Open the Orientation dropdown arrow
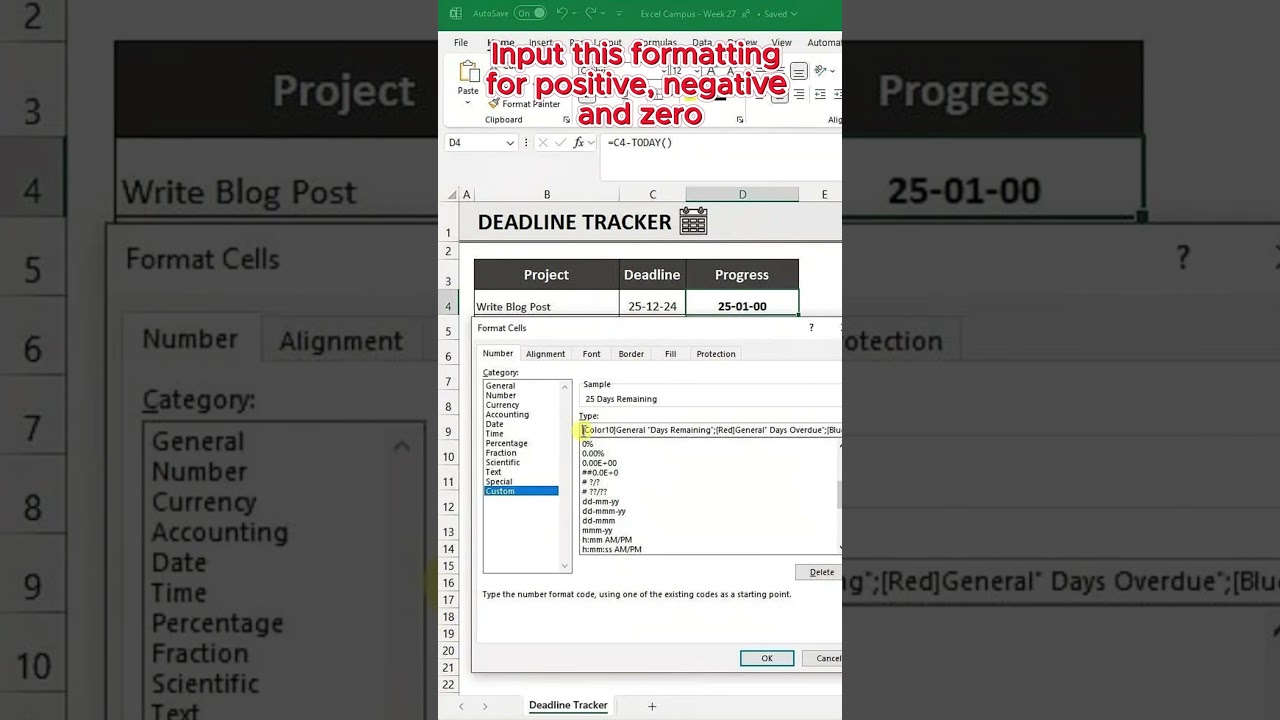 click(832, 71)
